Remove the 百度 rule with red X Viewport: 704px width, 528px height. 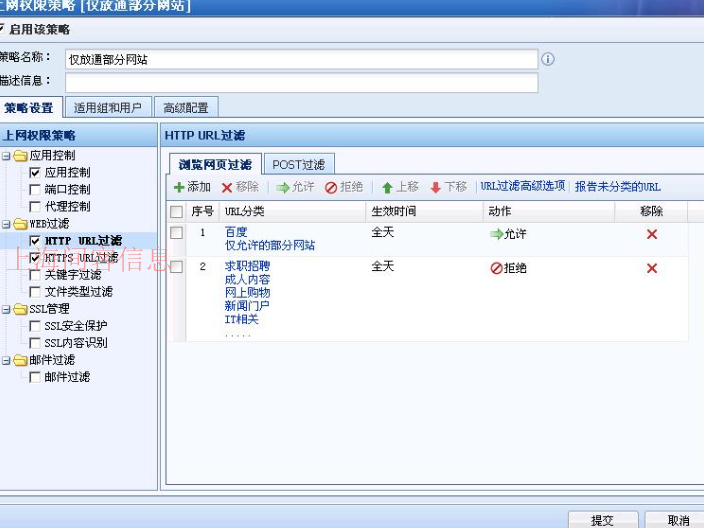[652, 234]
